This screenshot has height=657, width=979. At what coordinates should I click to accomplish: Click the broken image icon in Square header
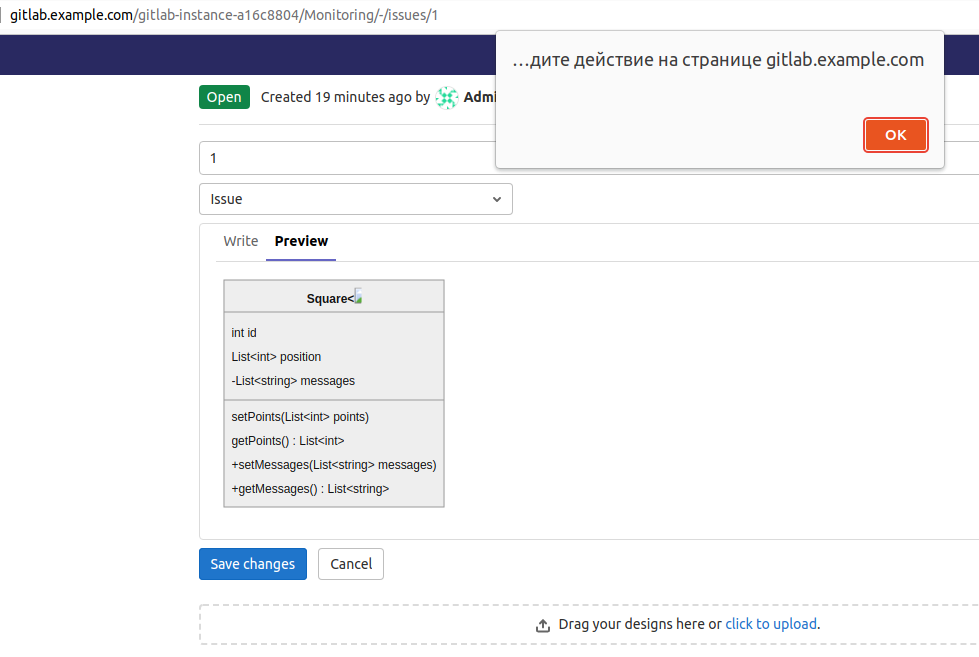click(x=358, y=297)
